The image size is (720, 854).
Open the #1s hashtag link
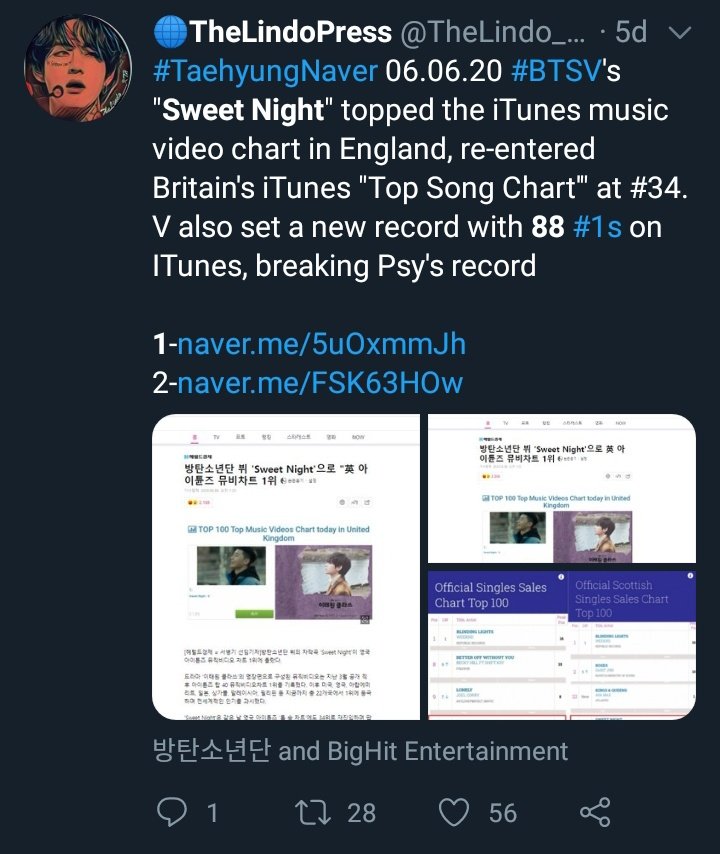tap(597, 227)
